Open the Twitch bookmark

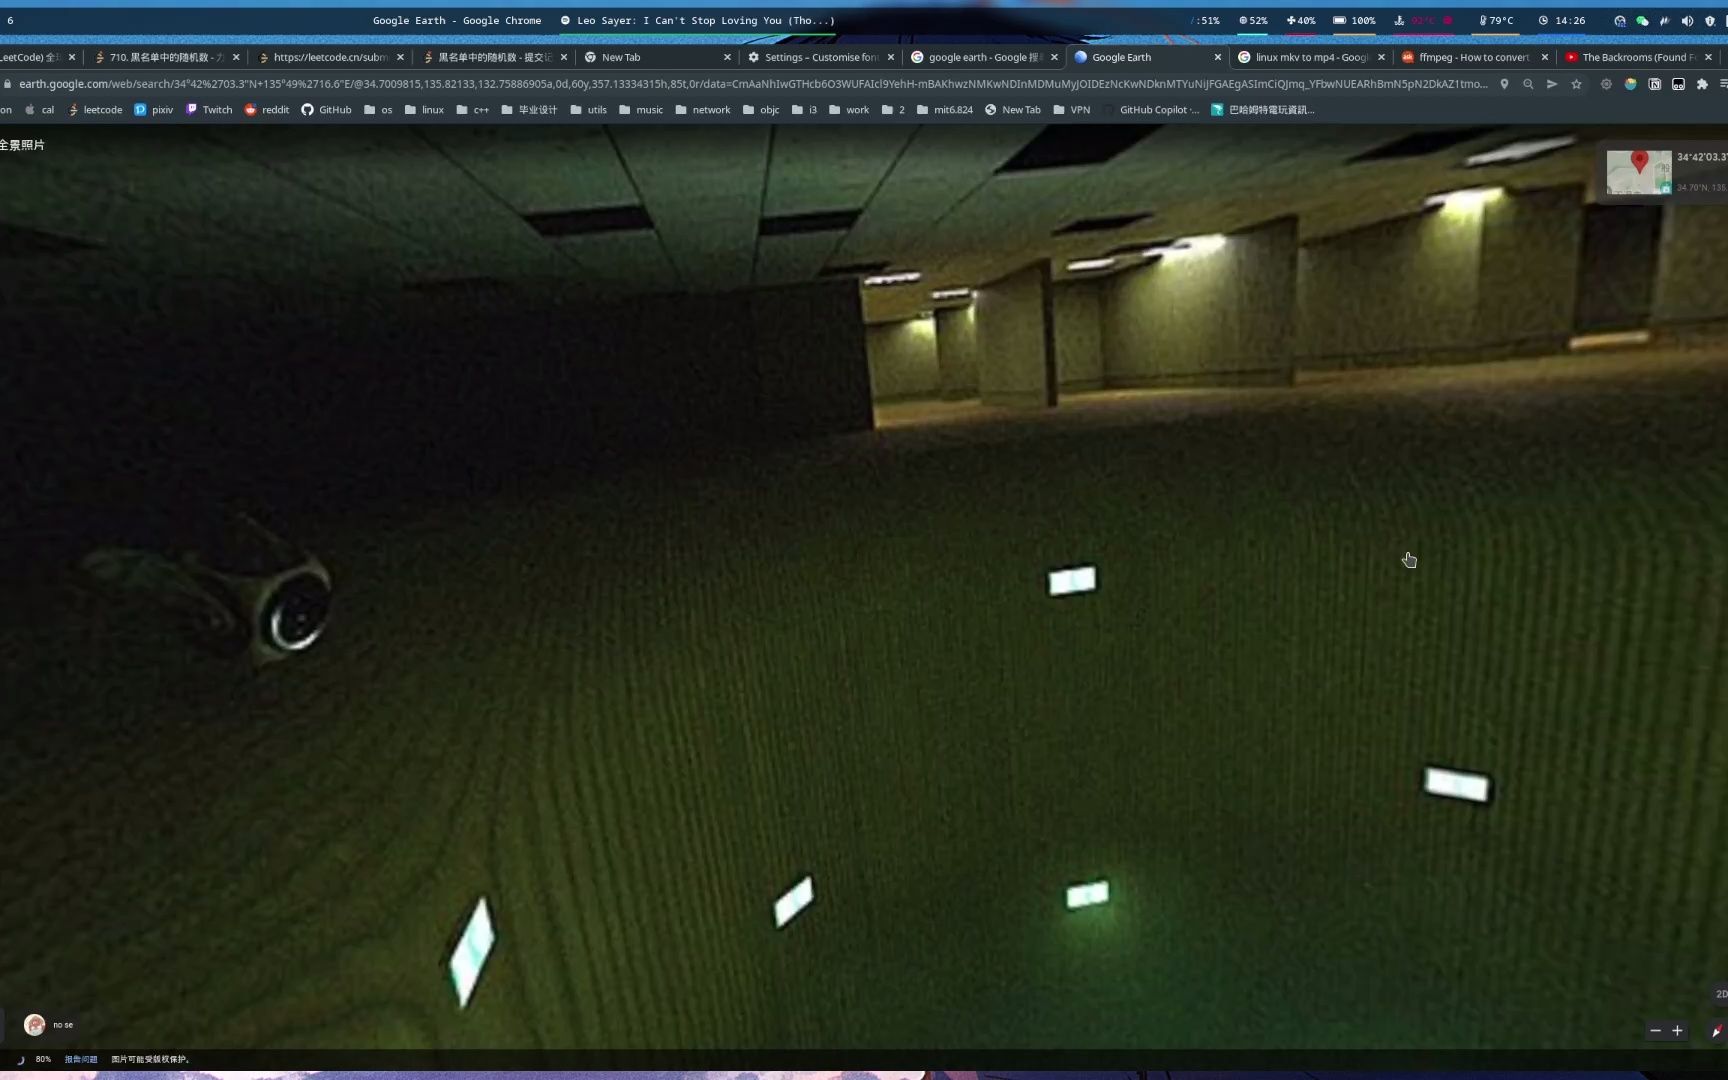(209, 110)
